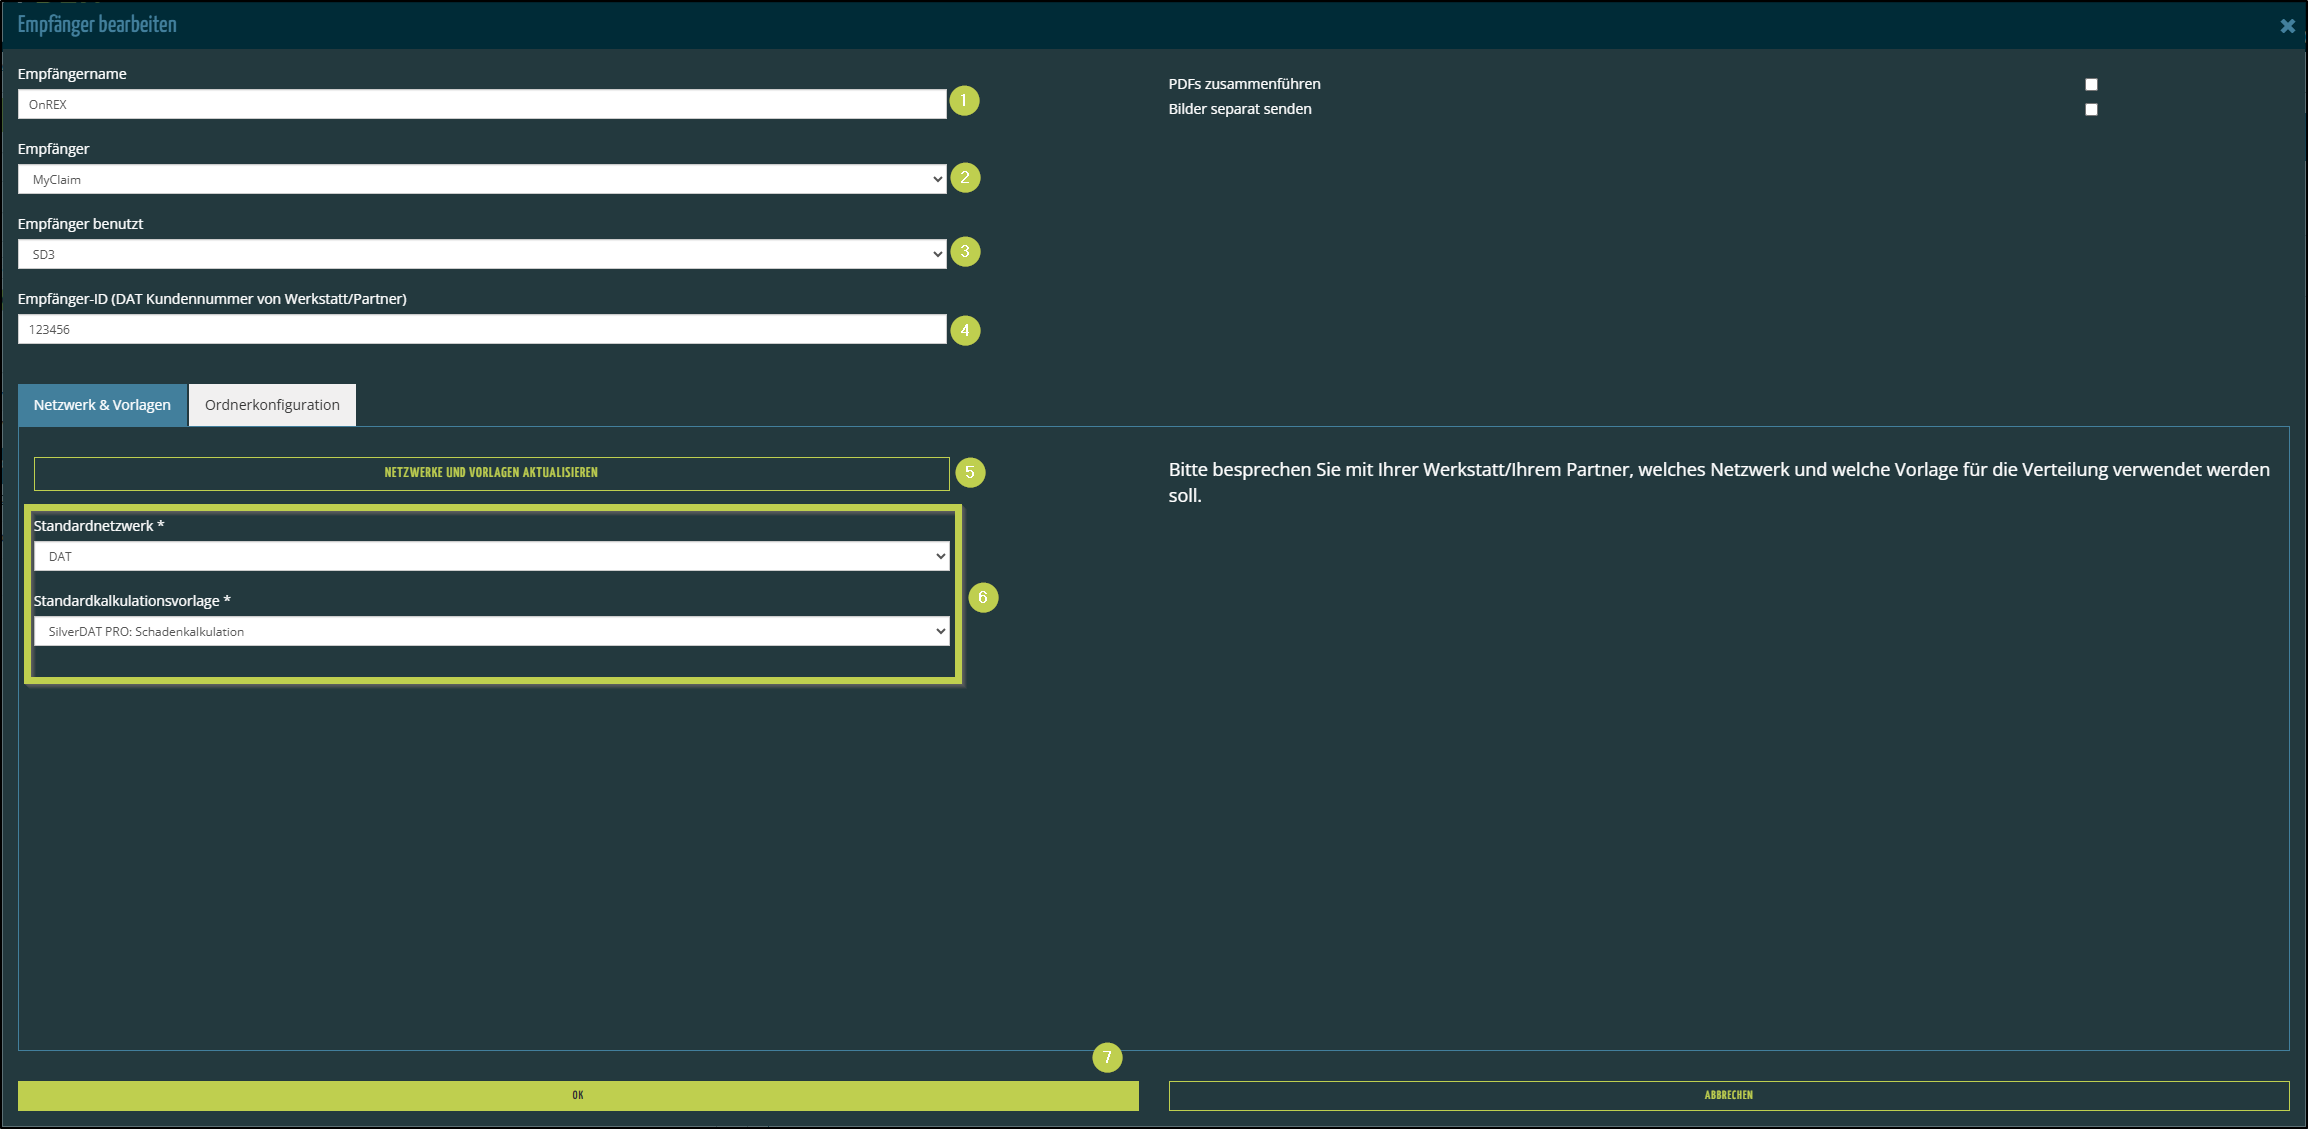Image resolution: width=2308 pixels, height=1129 pixels.
Task: Select the Netzwerk & Vorlagen tab
Action: click(102, 405)
